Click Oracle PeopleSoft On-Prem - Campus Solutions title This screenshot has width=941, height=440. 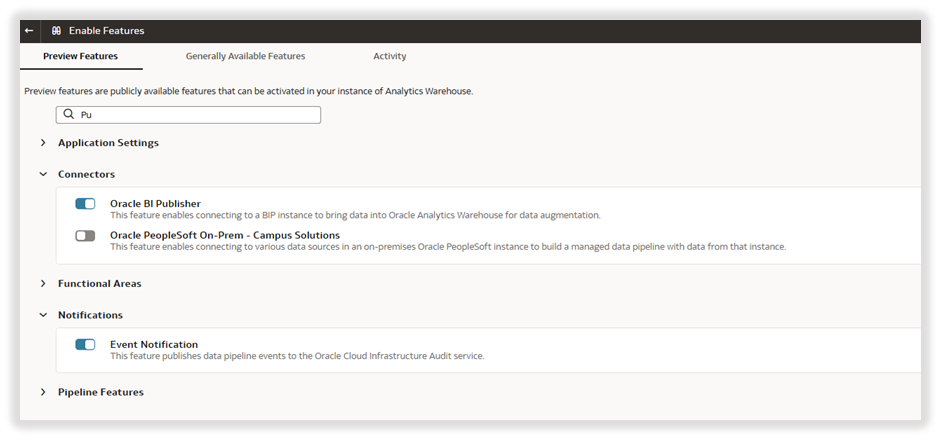(225, 235)
